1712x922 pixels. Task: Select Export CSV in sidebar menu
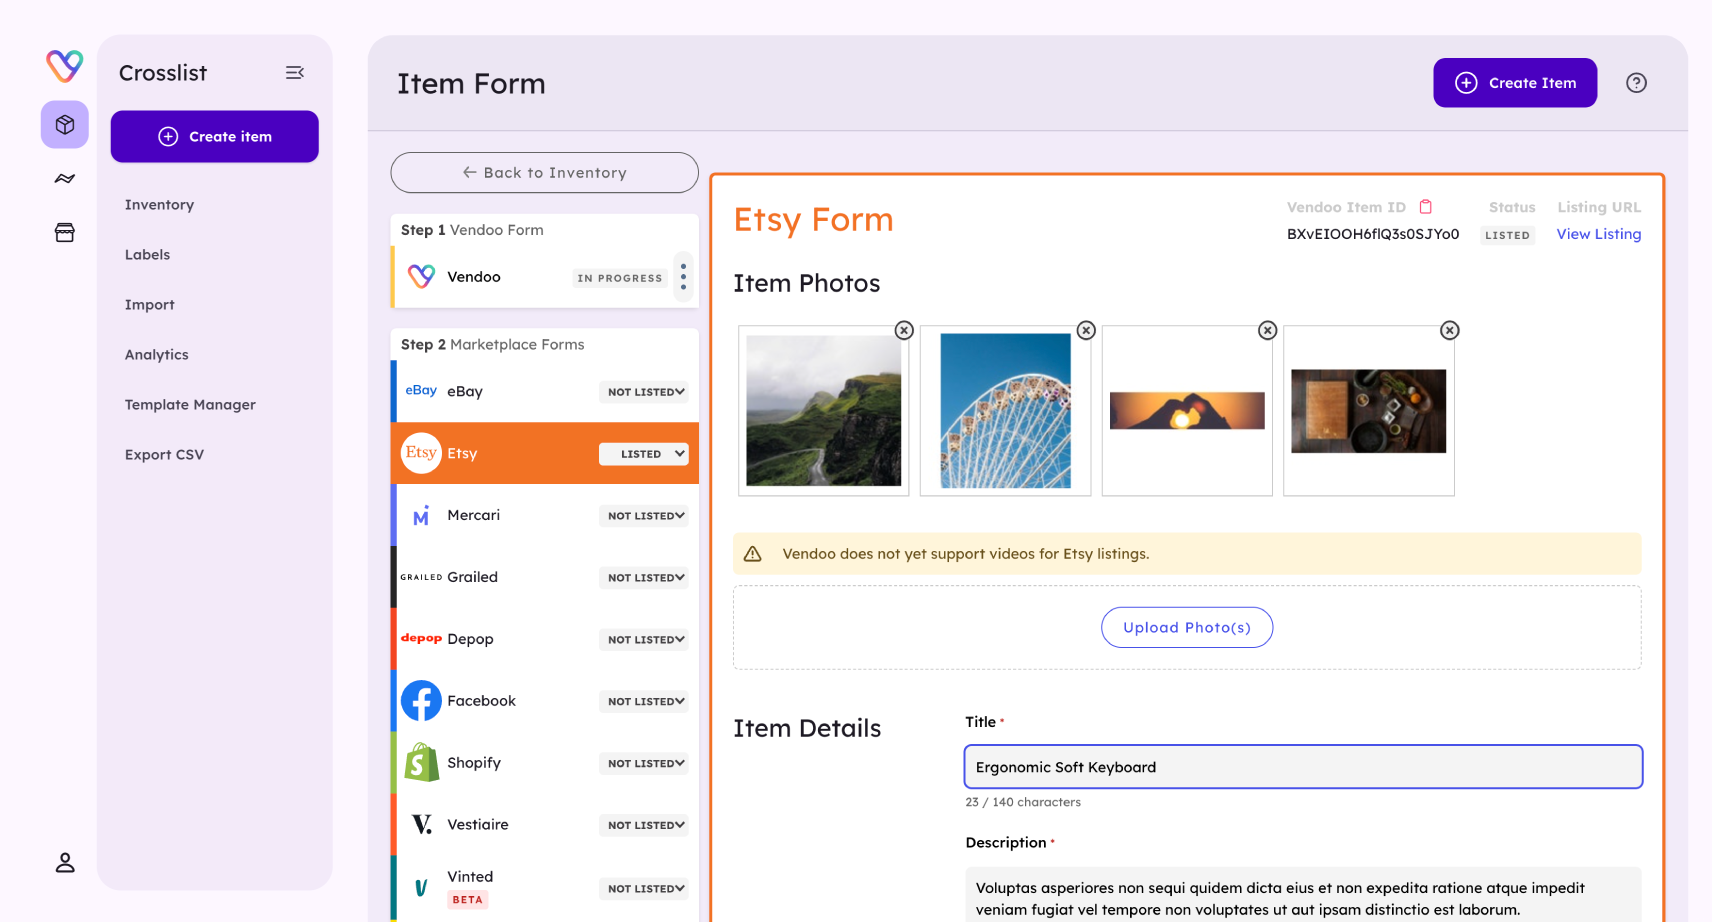click(x=164, y=455)
